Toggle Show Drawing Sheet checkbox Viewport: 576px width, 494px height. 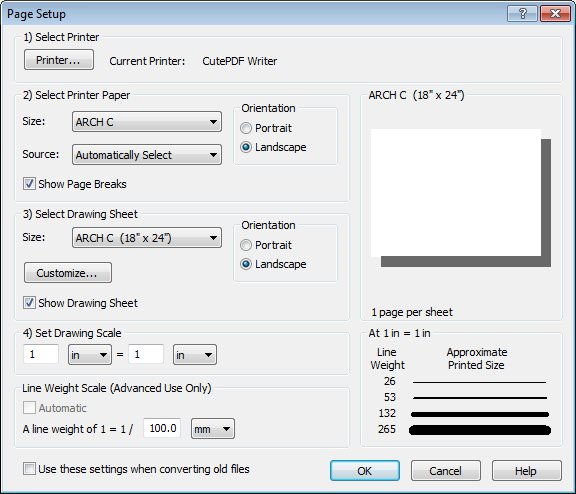point(29,303)
